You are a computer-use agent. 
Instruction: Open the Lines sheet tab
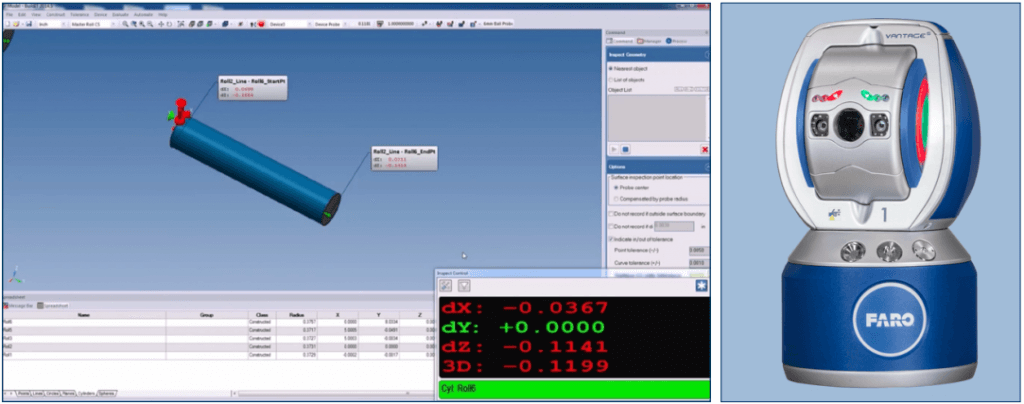click(37, 394)
